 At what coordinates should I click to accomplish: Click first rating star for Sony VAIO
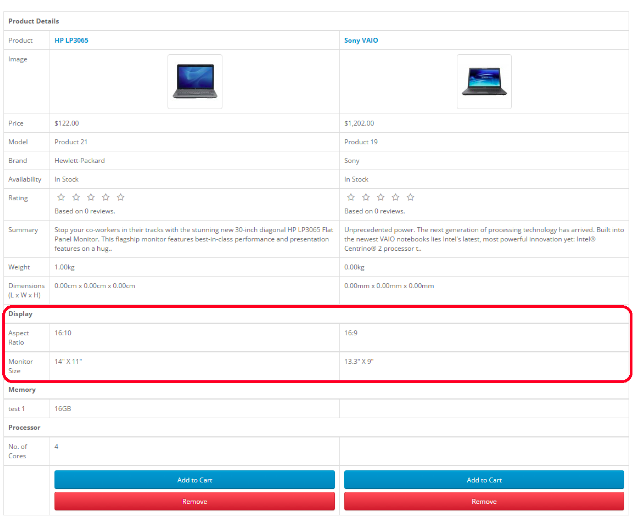click(x=351, y=197)
